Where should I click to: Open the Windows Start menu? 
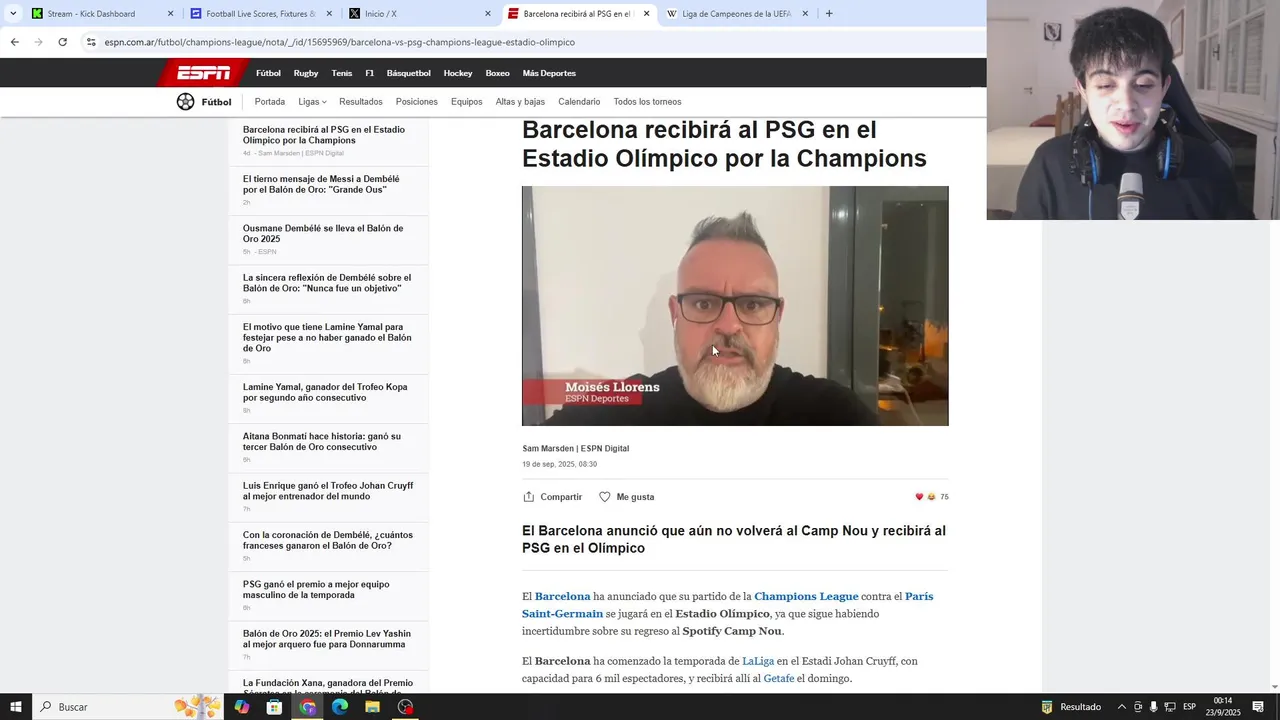(16, 707)
